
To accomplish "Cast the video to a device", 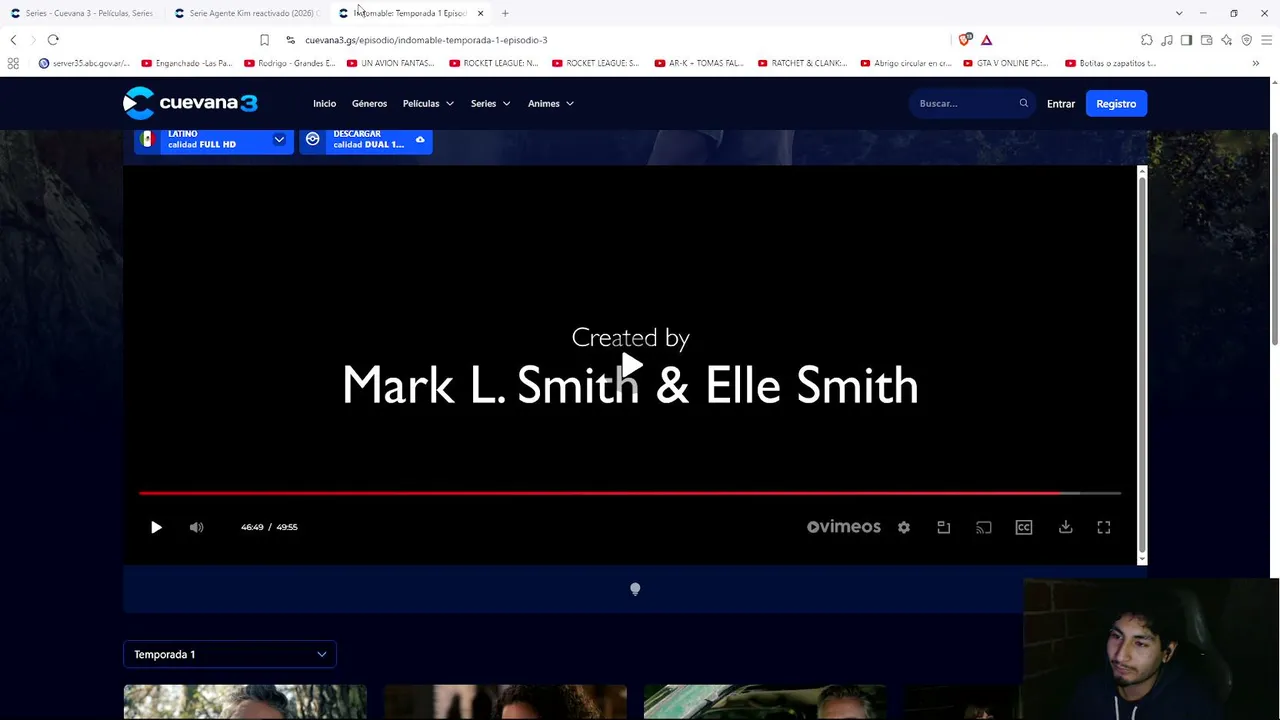I will click(984, 527).
